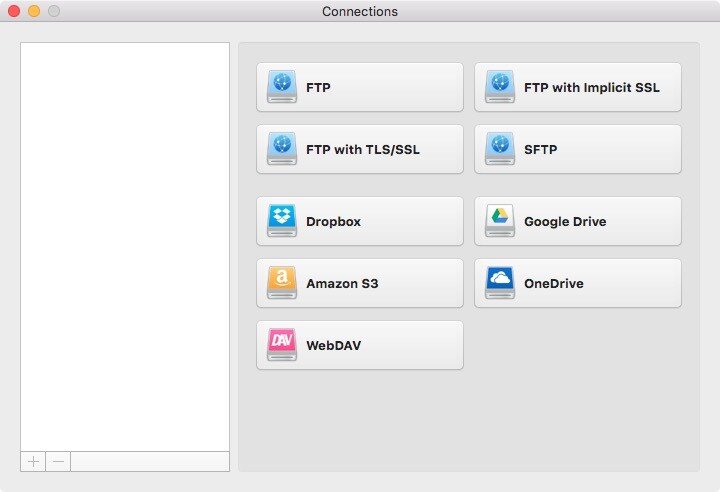Close the Connections window
Viewport: 720px width, 492px height.
click(14, 11)
